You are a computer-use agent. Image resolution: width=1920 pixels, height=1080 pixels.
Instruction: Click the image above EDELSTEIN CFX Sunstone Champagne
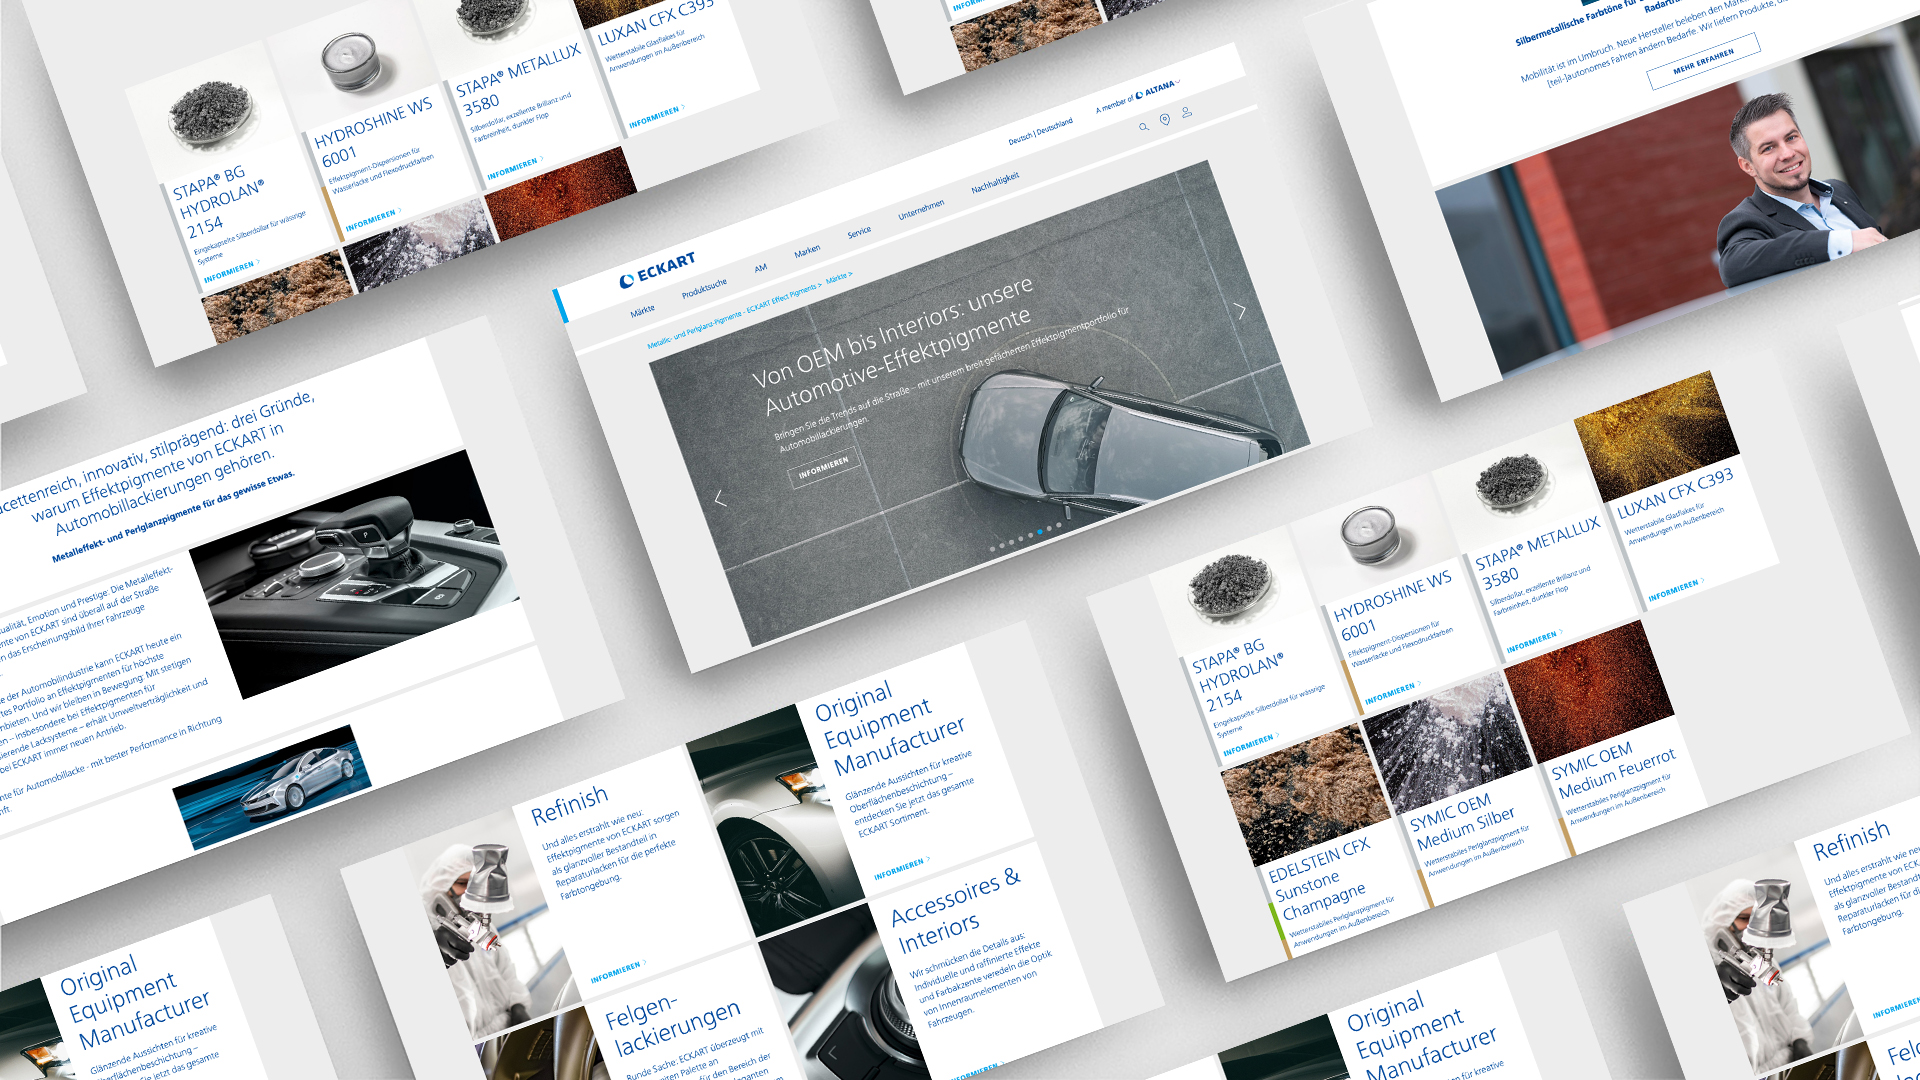(1305, 793)
